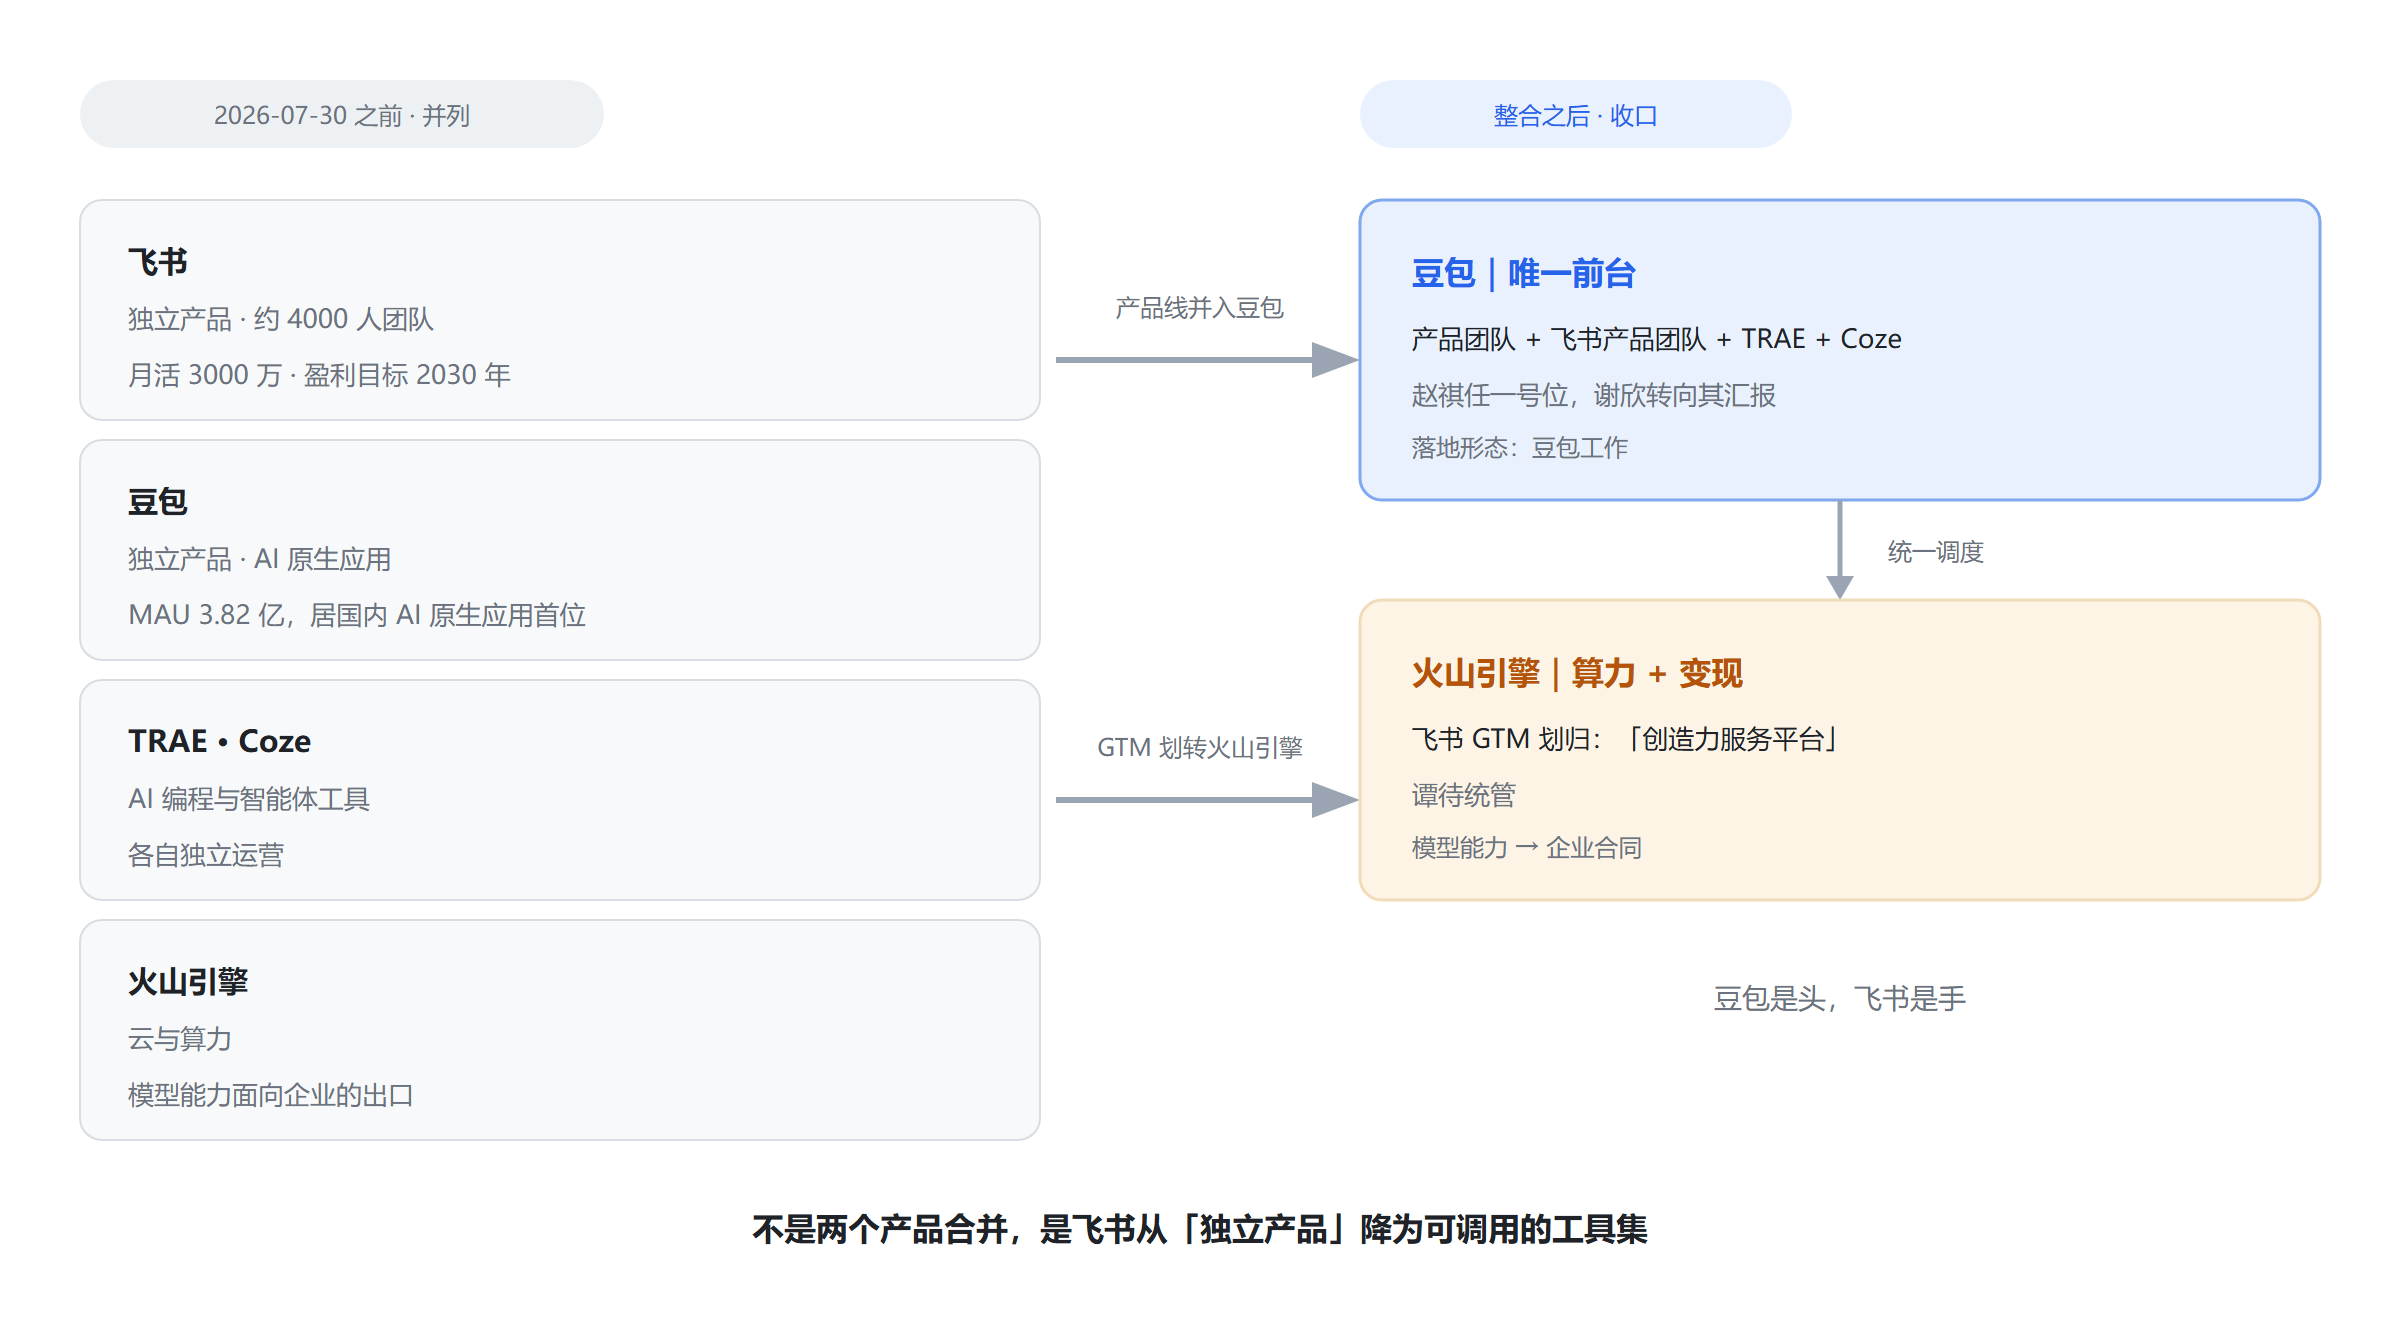
Task: Click the 'GTM 划转火山引擎' arrow label
Action: [1199, 748]
